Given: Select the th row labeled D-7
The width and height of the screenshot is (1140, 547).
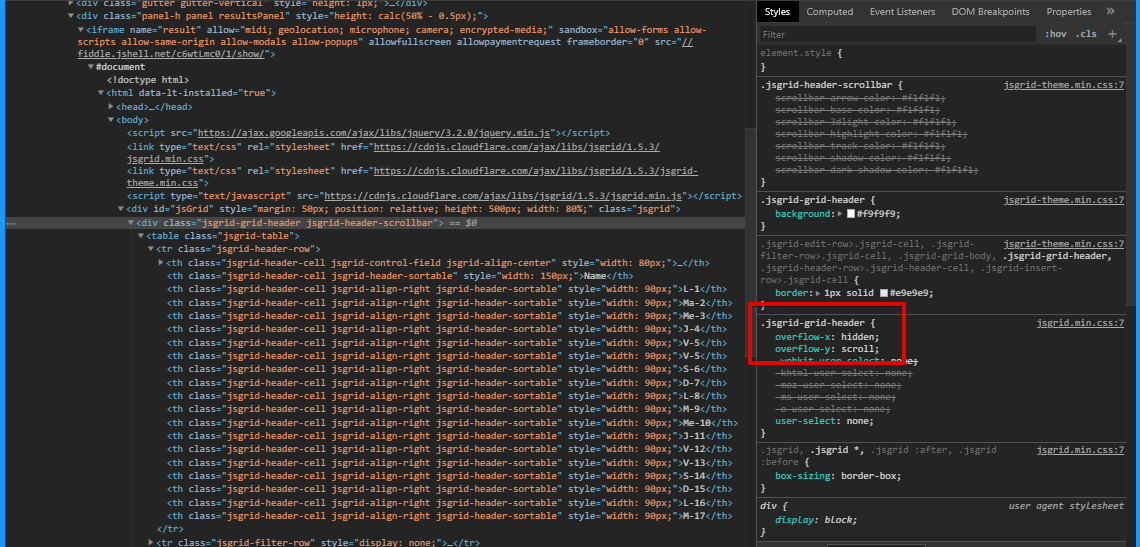Looking at the screenshot, I should click(x=446, y=383).
